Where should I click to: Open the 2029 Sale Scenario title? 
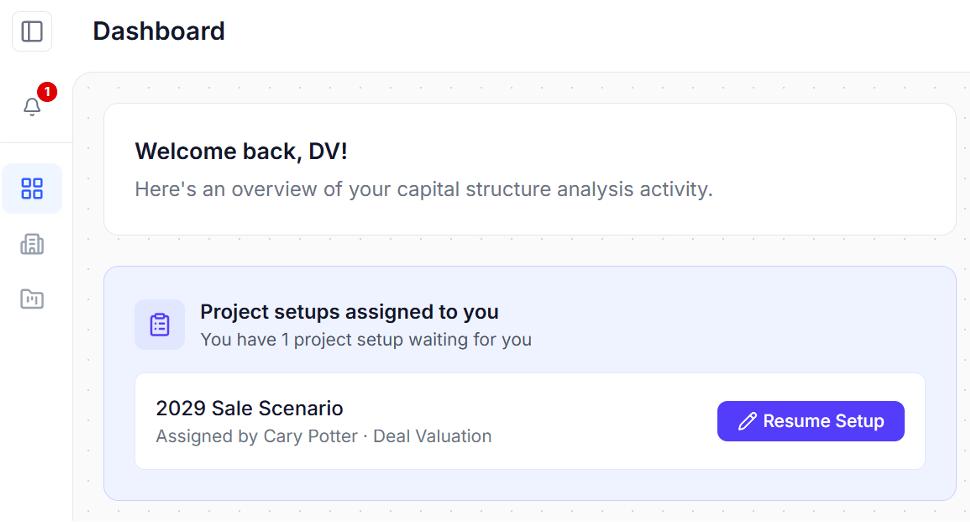(249, 408)
